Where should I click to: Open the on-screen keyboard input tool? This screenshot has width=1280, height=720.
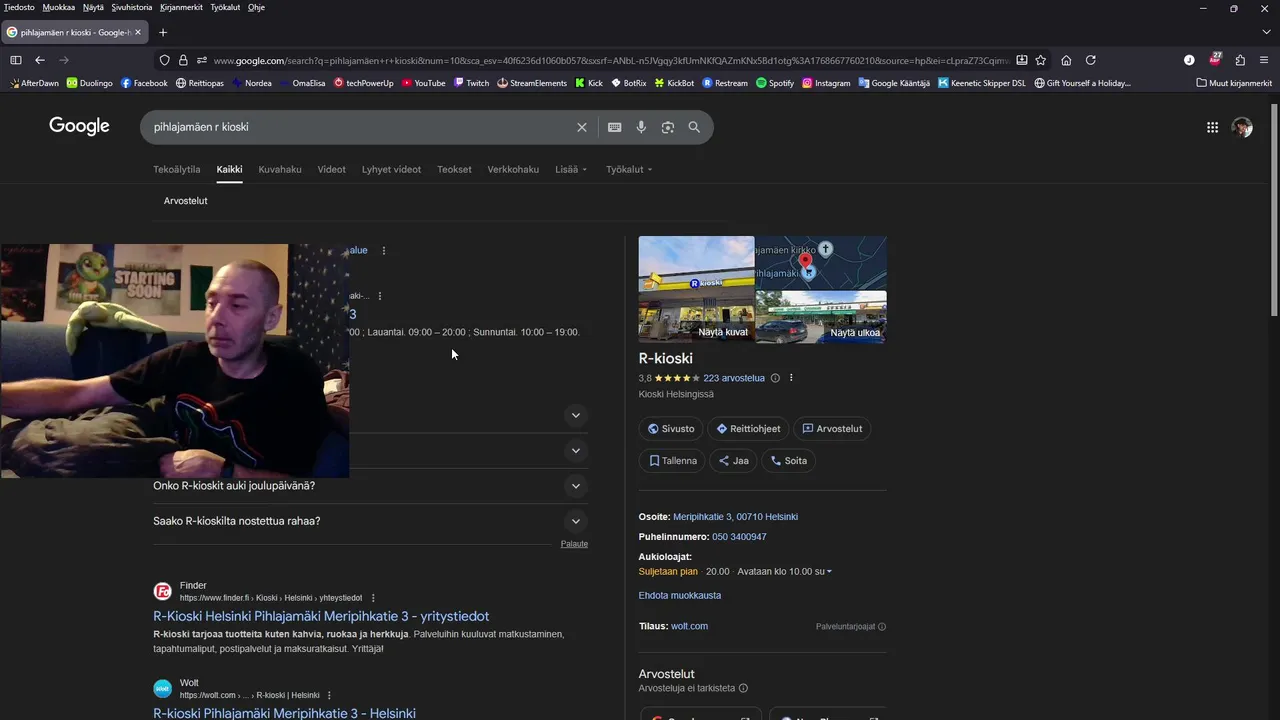coord(614,127)
